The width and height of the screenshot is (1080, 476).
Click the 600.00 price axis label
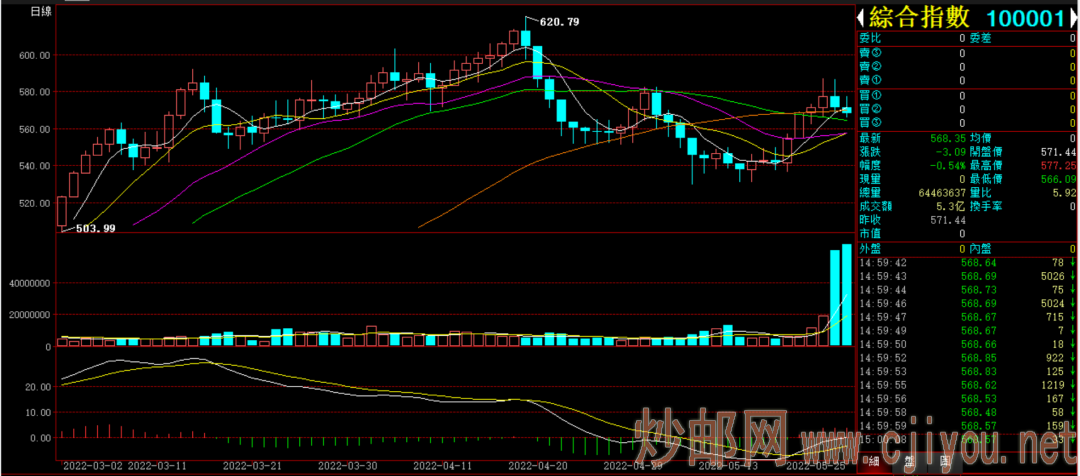[x=33, y=55]
